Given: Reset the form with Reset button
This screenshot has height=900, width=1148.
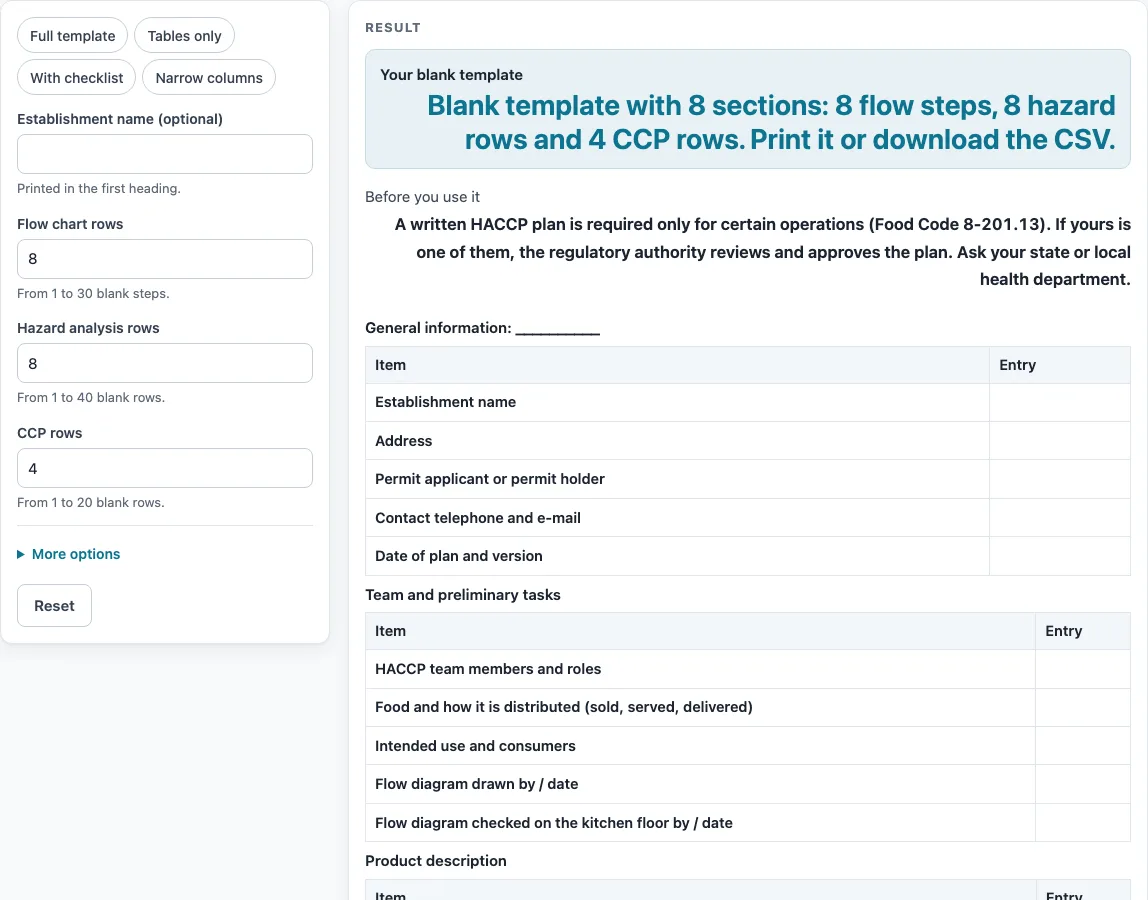Looking at the screenshot, I should 54,606.
